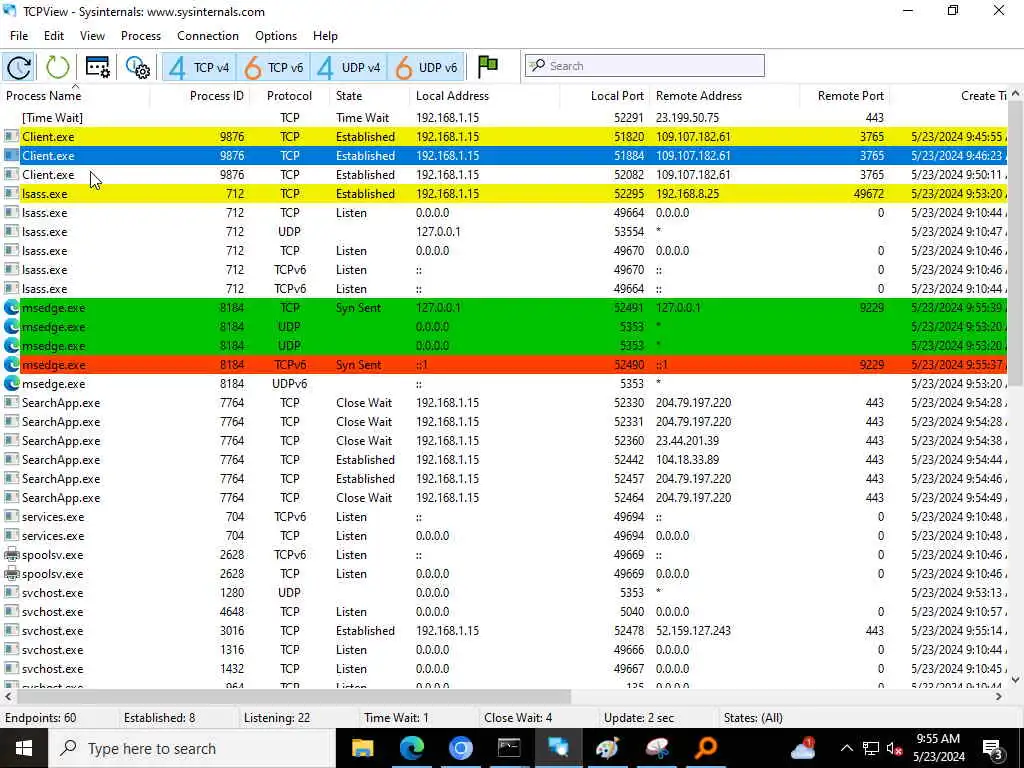Viewport: 1024px width, 768px height.
Task: Toggle the TCP v4 filter
Action: point(199,67)
